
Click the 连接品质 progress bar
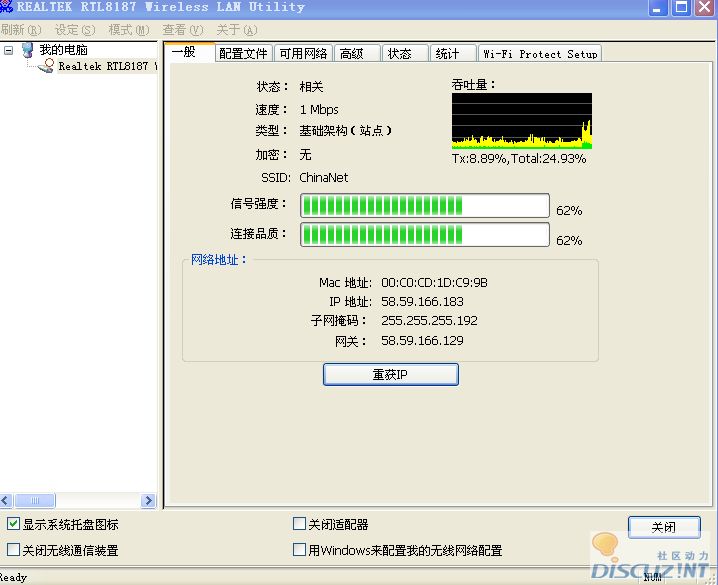[424, 235]
